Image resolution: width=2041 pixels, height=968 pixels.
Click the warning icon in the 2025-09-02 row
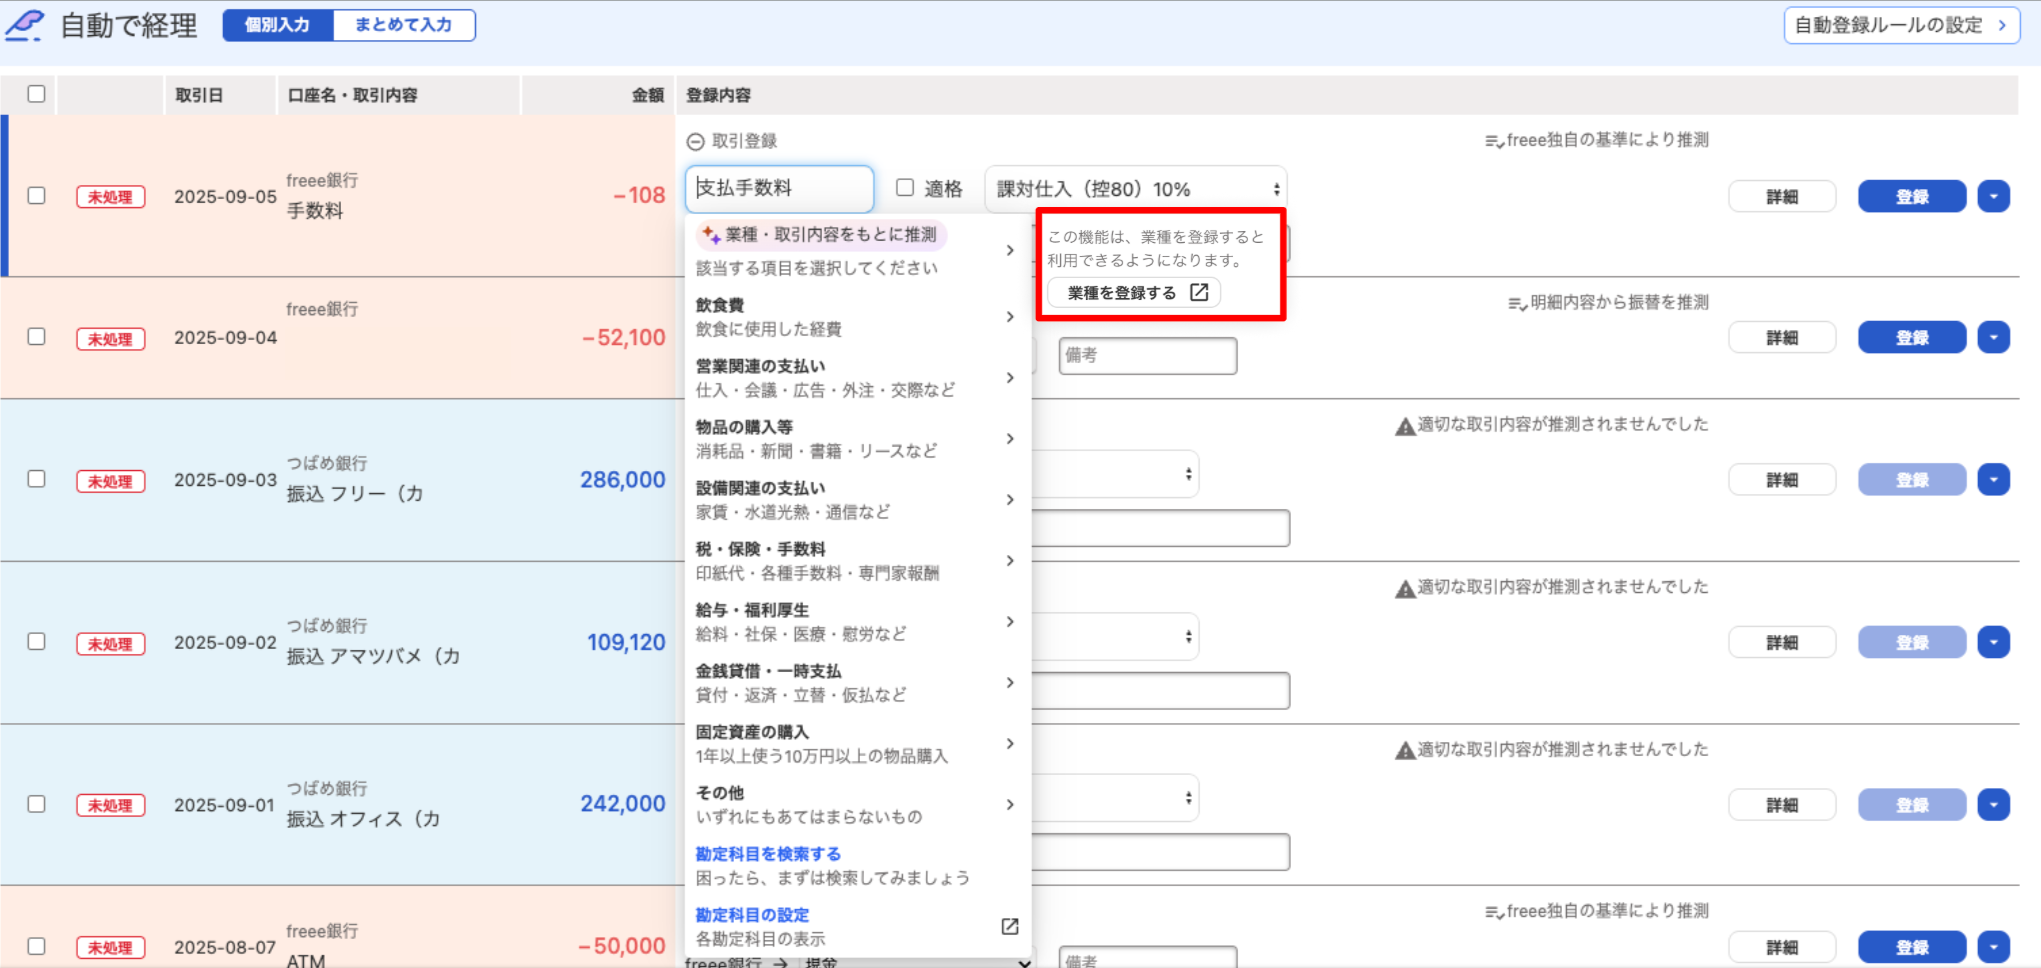click(1405, 589)
